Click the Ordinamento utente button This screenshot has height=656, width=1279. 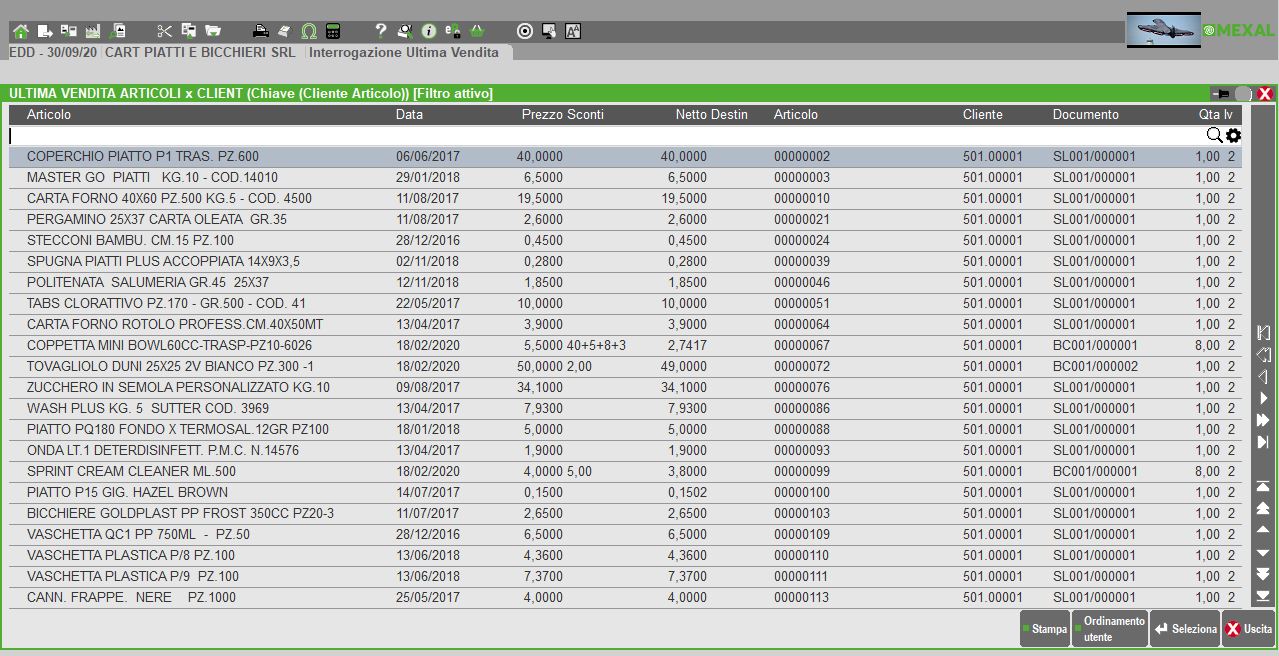pos(1110,629)
